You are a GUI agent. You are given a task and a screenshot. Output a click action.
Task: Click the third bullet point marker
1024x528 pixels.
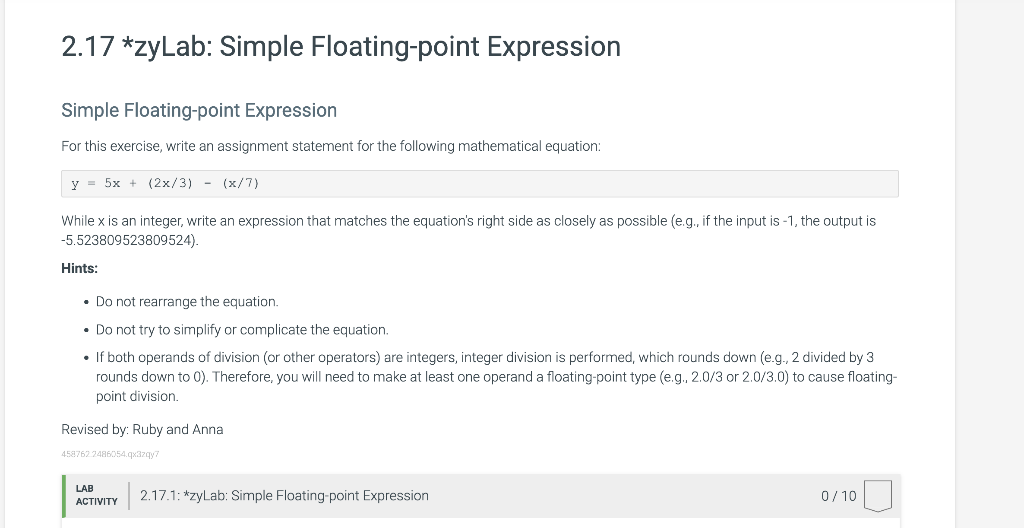(x=86, y=358)
